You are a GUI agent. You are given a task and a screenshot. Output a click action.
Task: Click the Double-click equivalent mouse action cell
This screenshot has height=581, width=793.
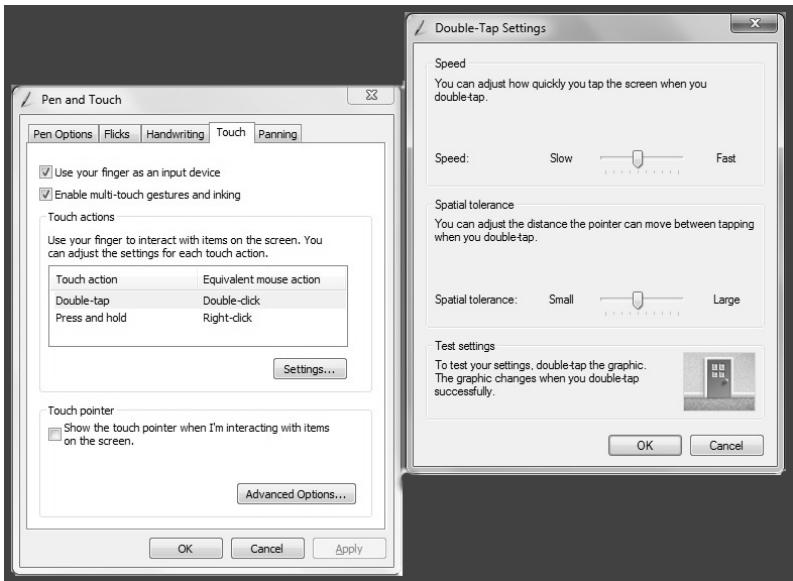click(x=231, y=300)
